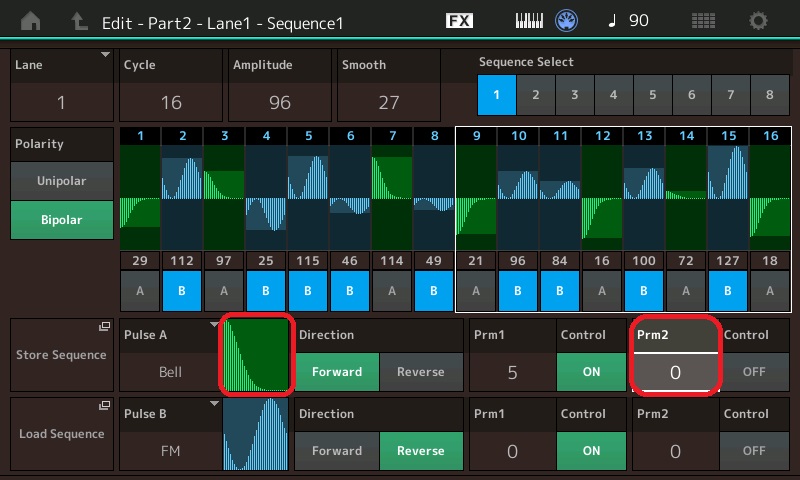Select the Amplitude value 96

click(279, 101)
